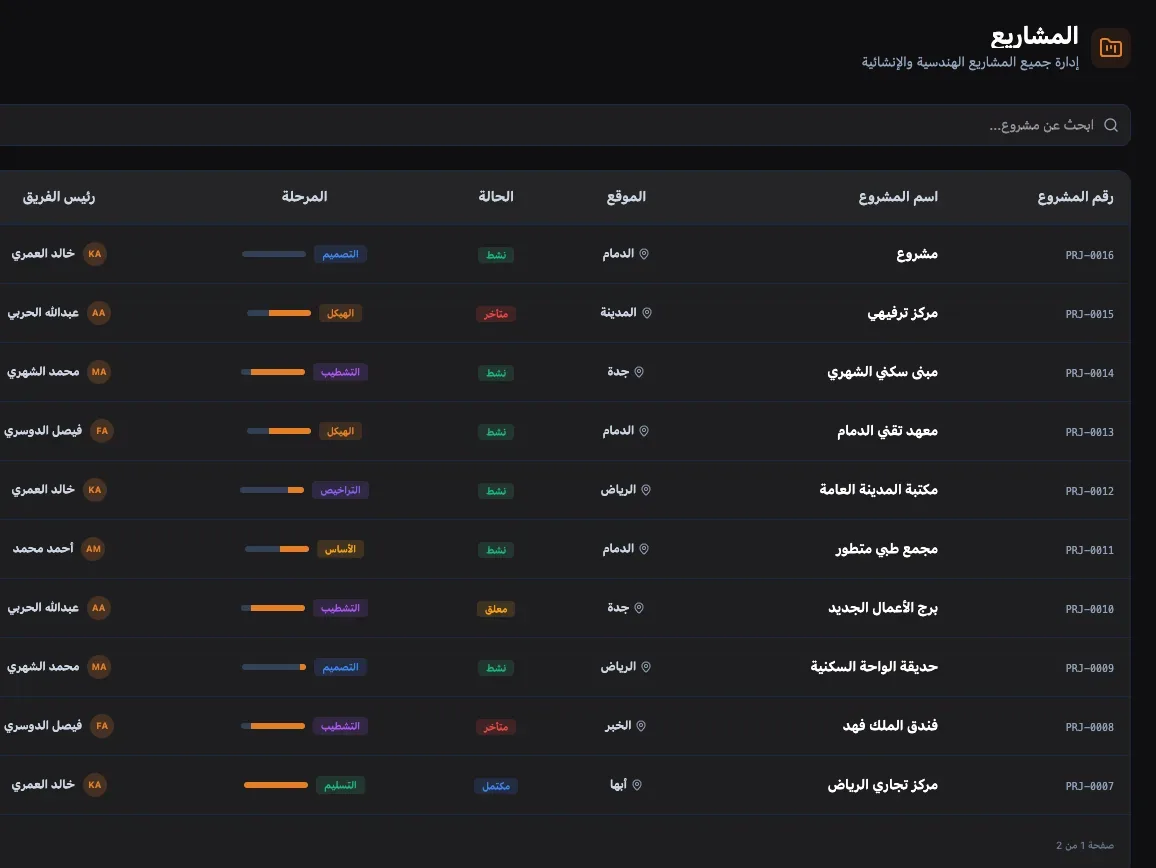
Task: Click متأخر status badge in PRJ-0015 row
Action: tap(495, 313)
